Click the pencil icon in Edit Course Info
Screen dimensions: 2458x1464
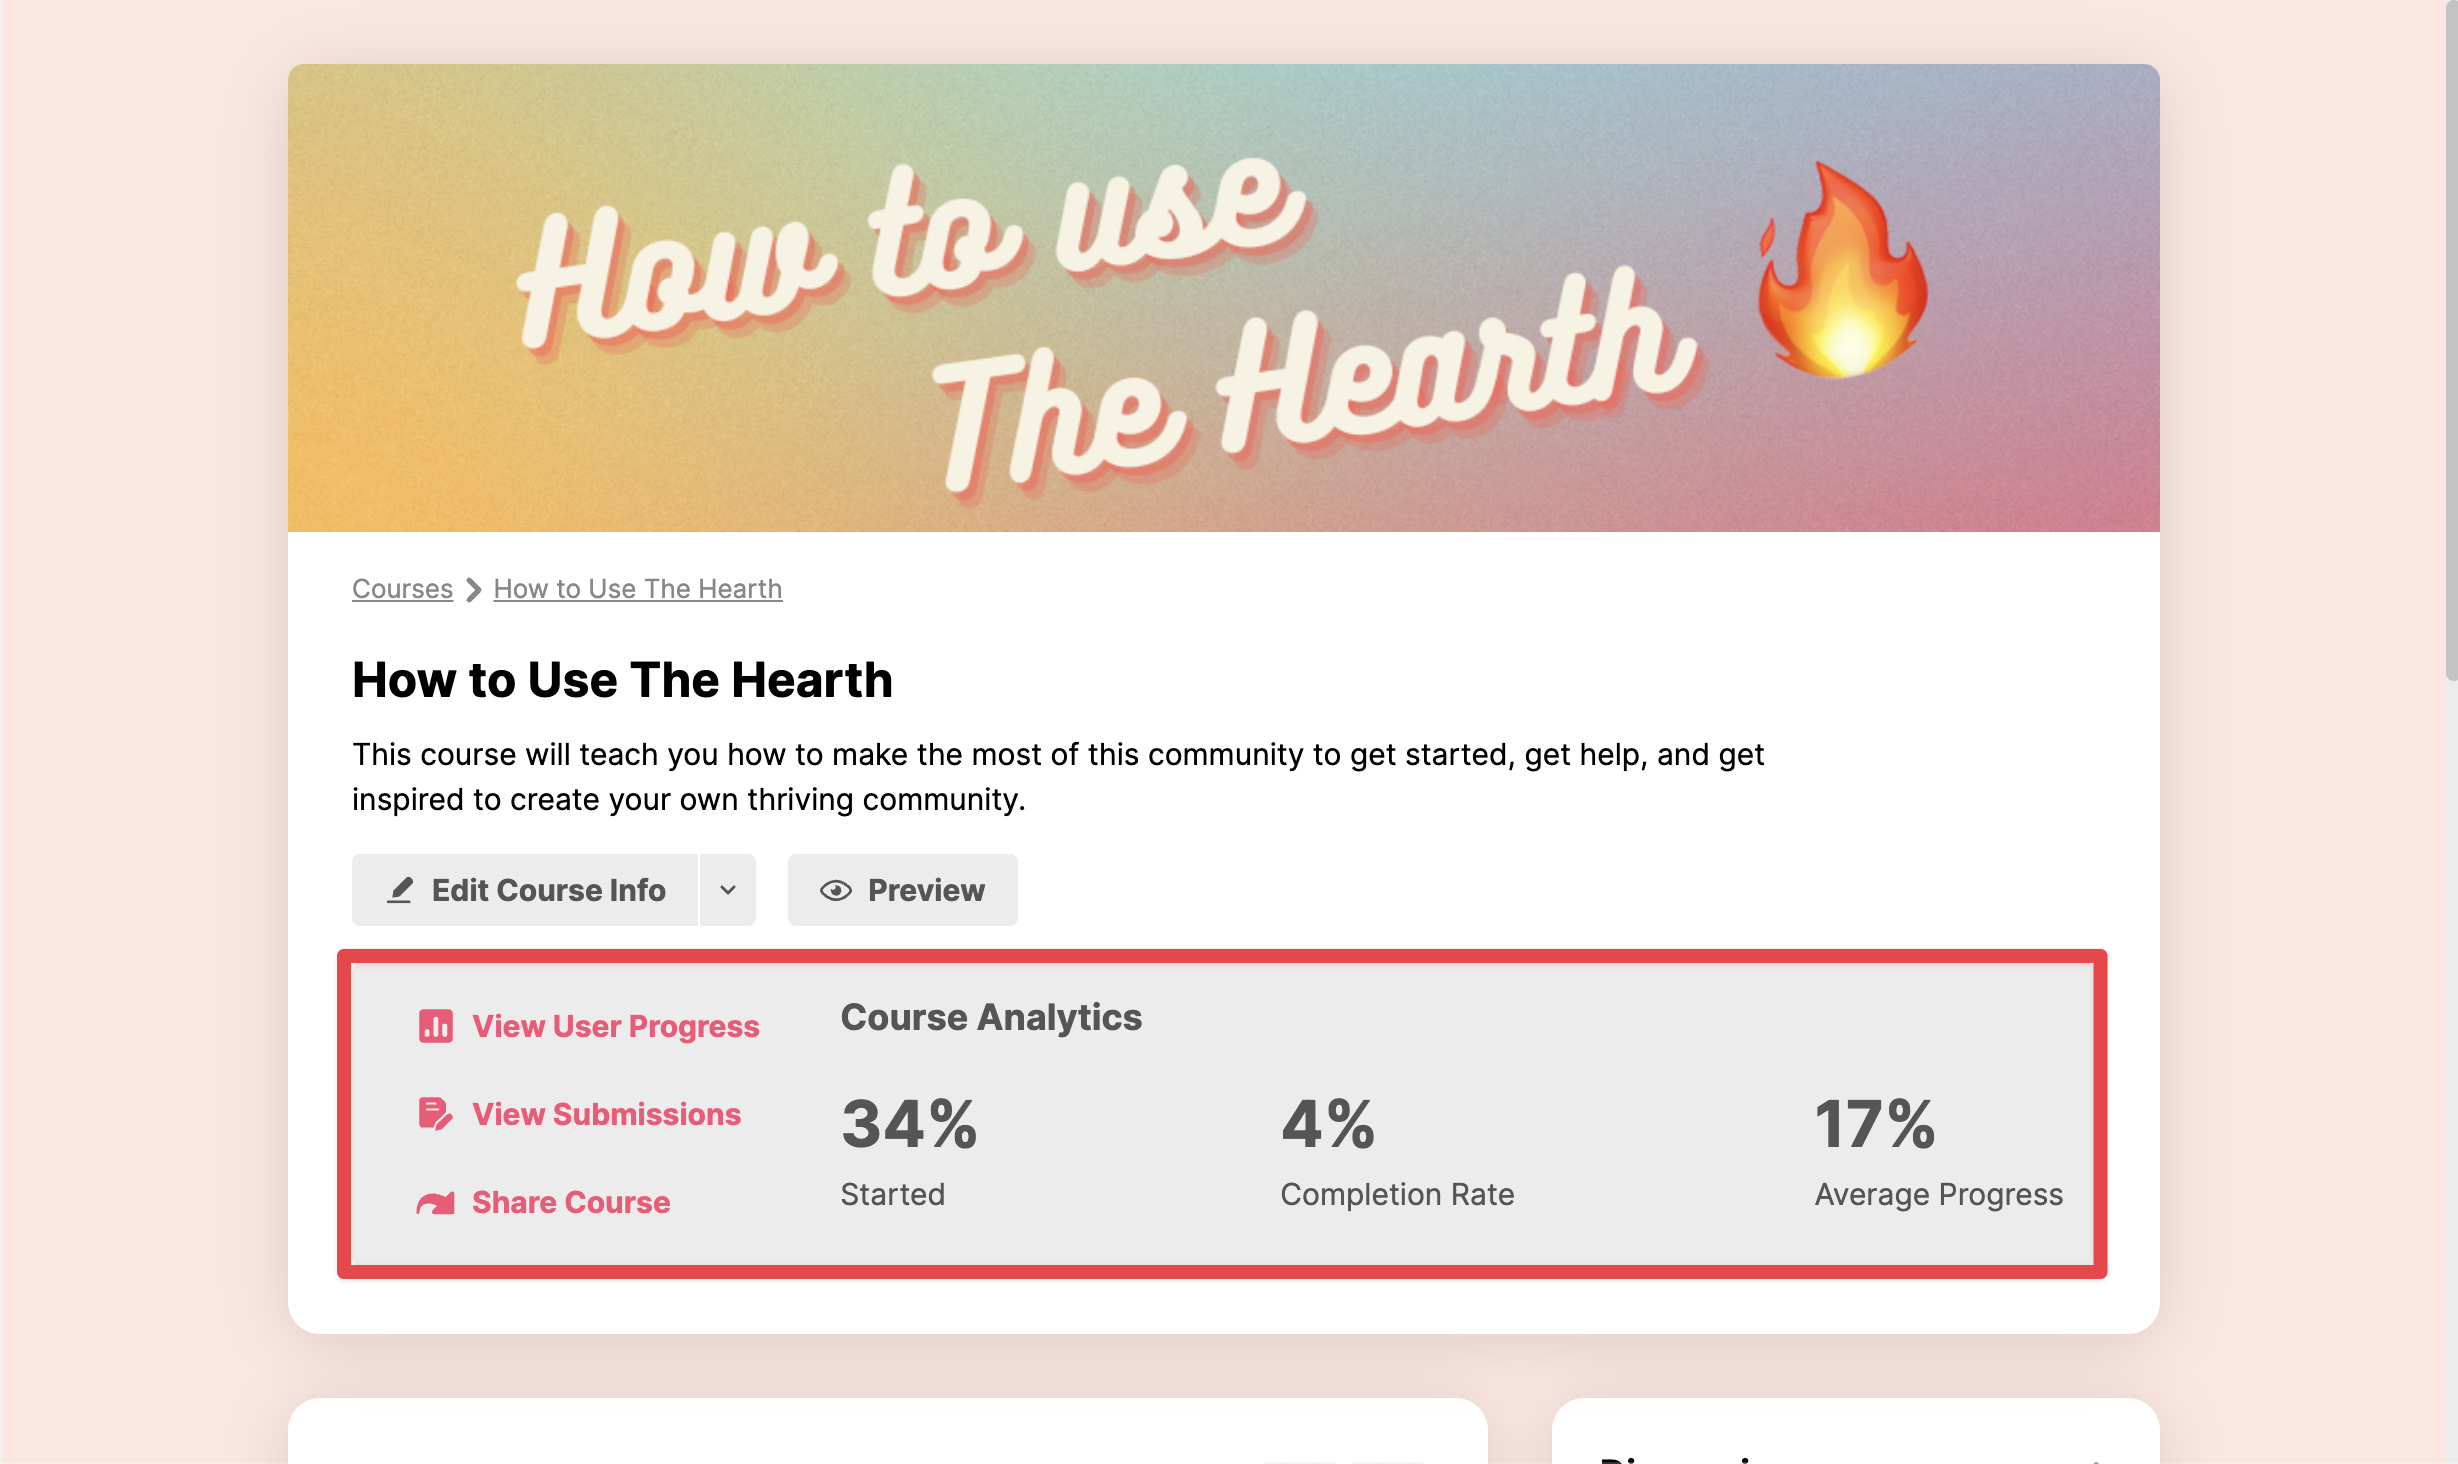coord(400,890)
